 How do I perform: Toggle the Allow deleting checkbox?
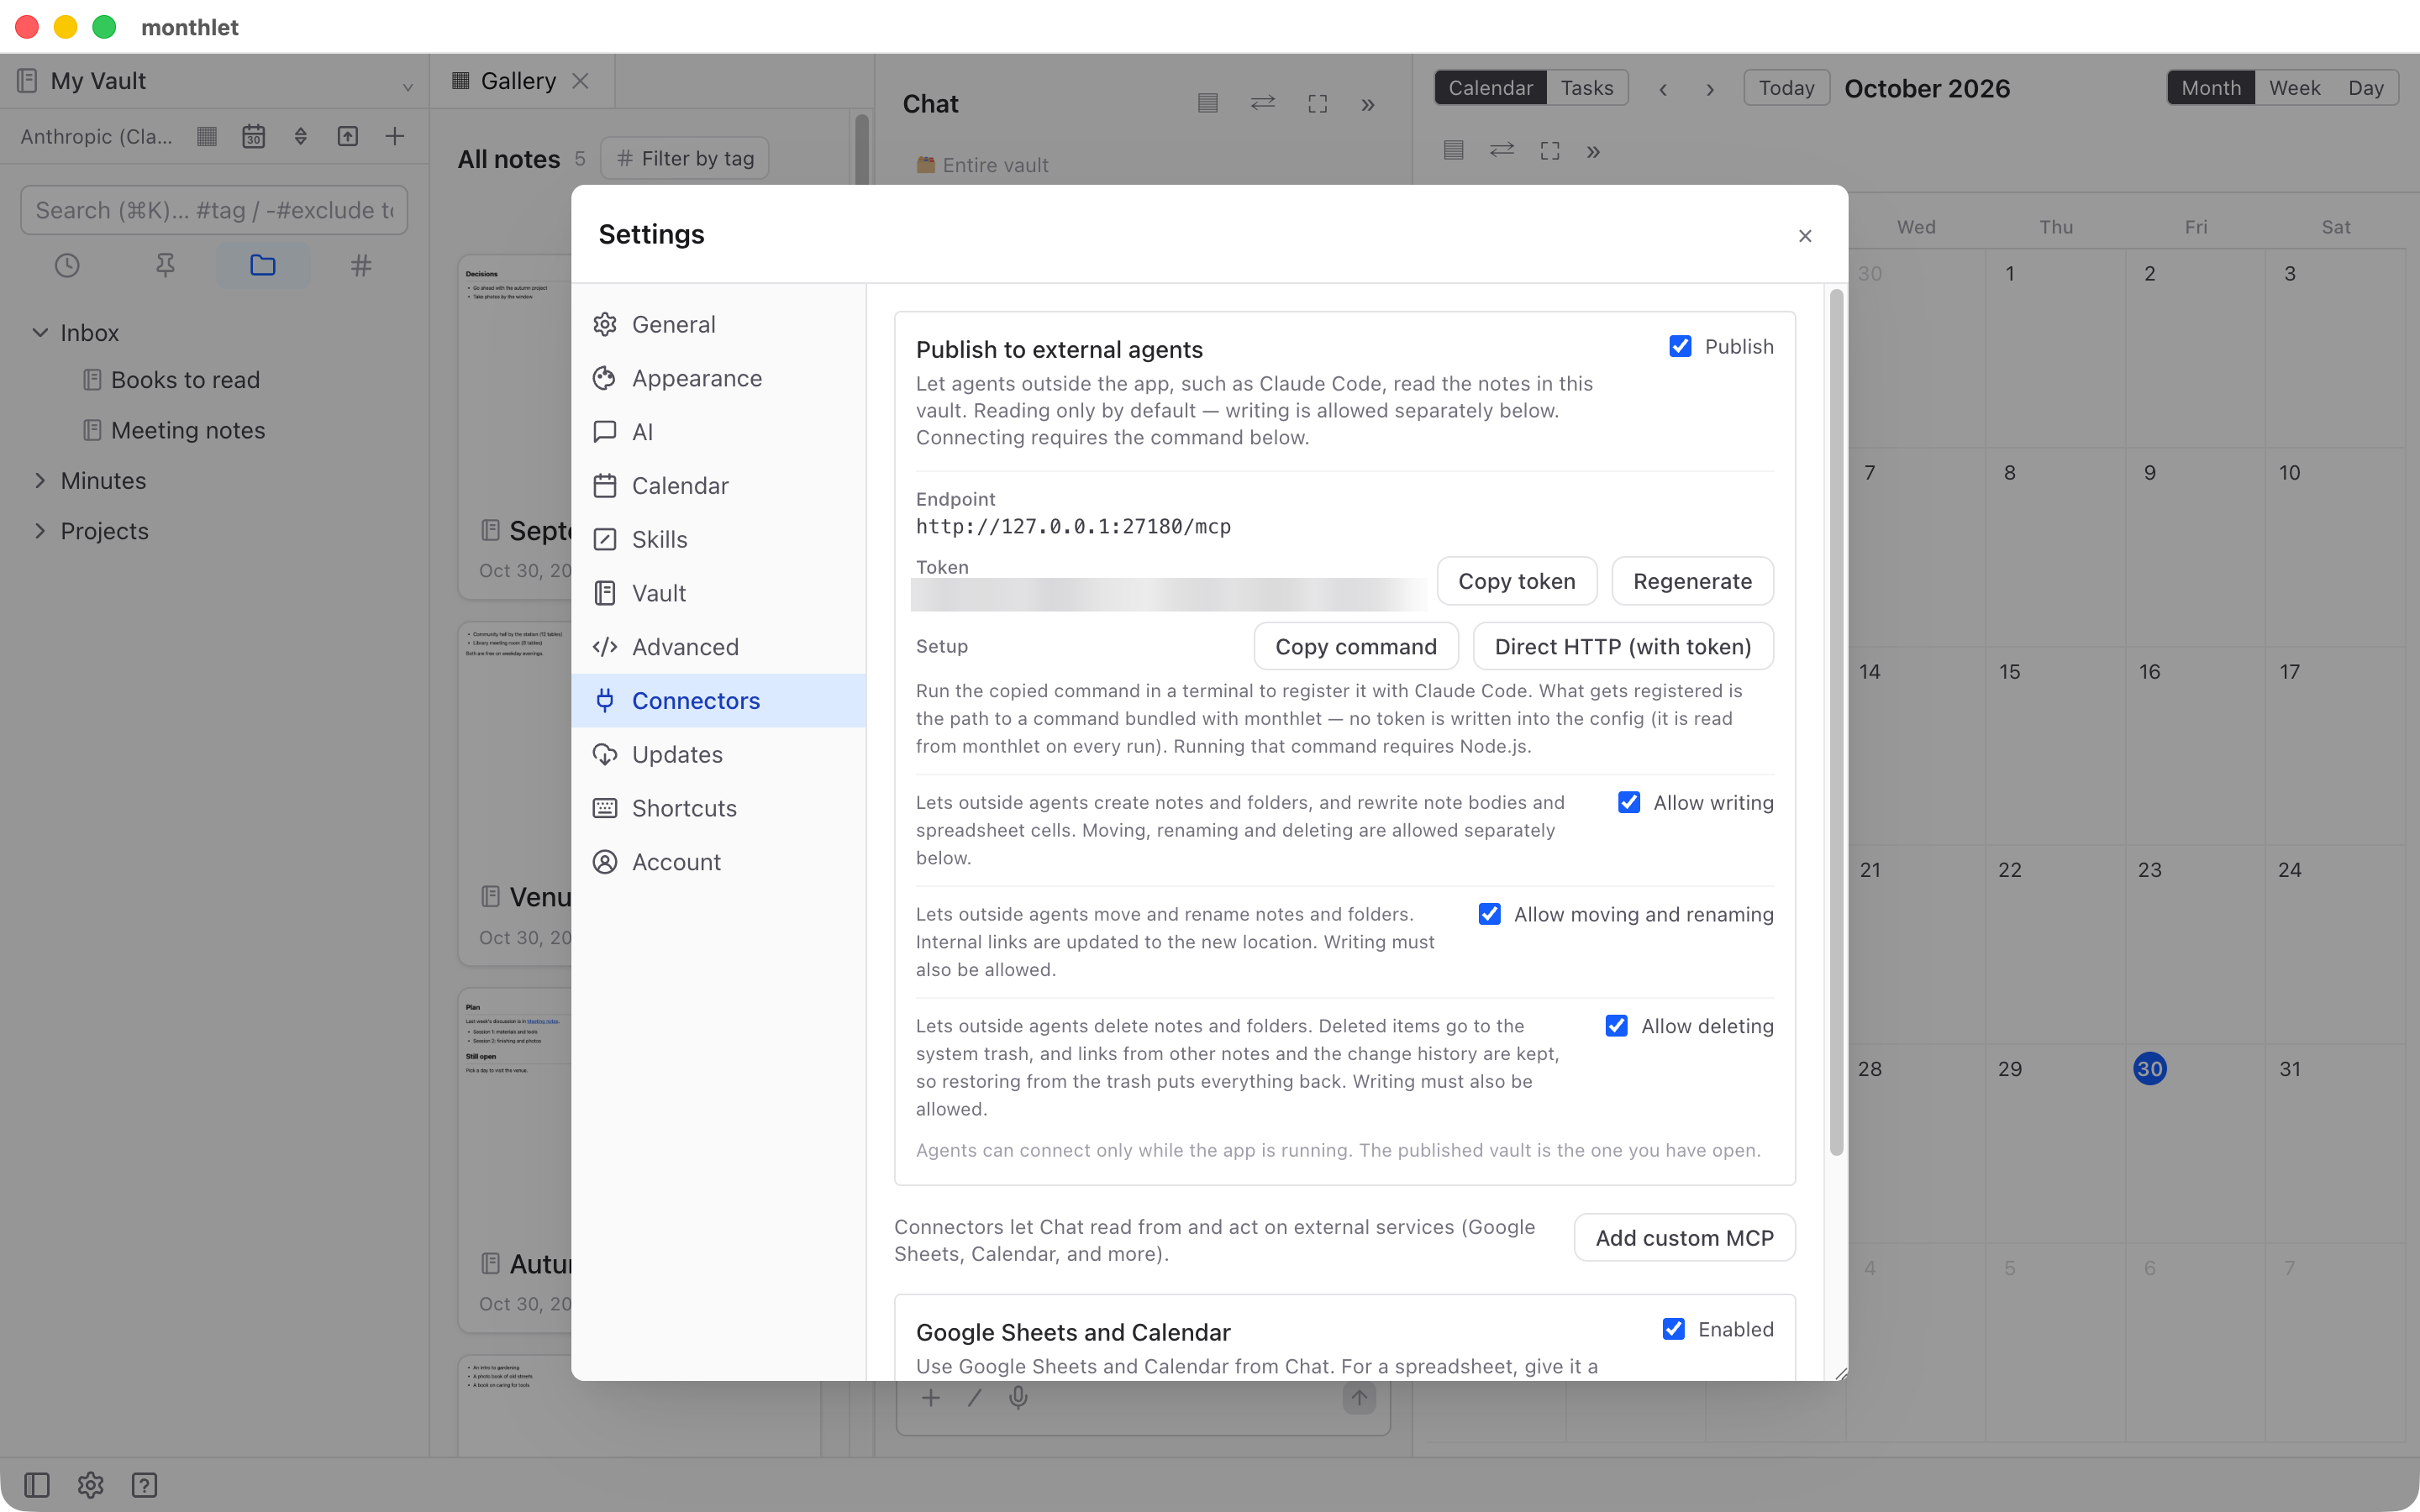pos(1617,1026)
